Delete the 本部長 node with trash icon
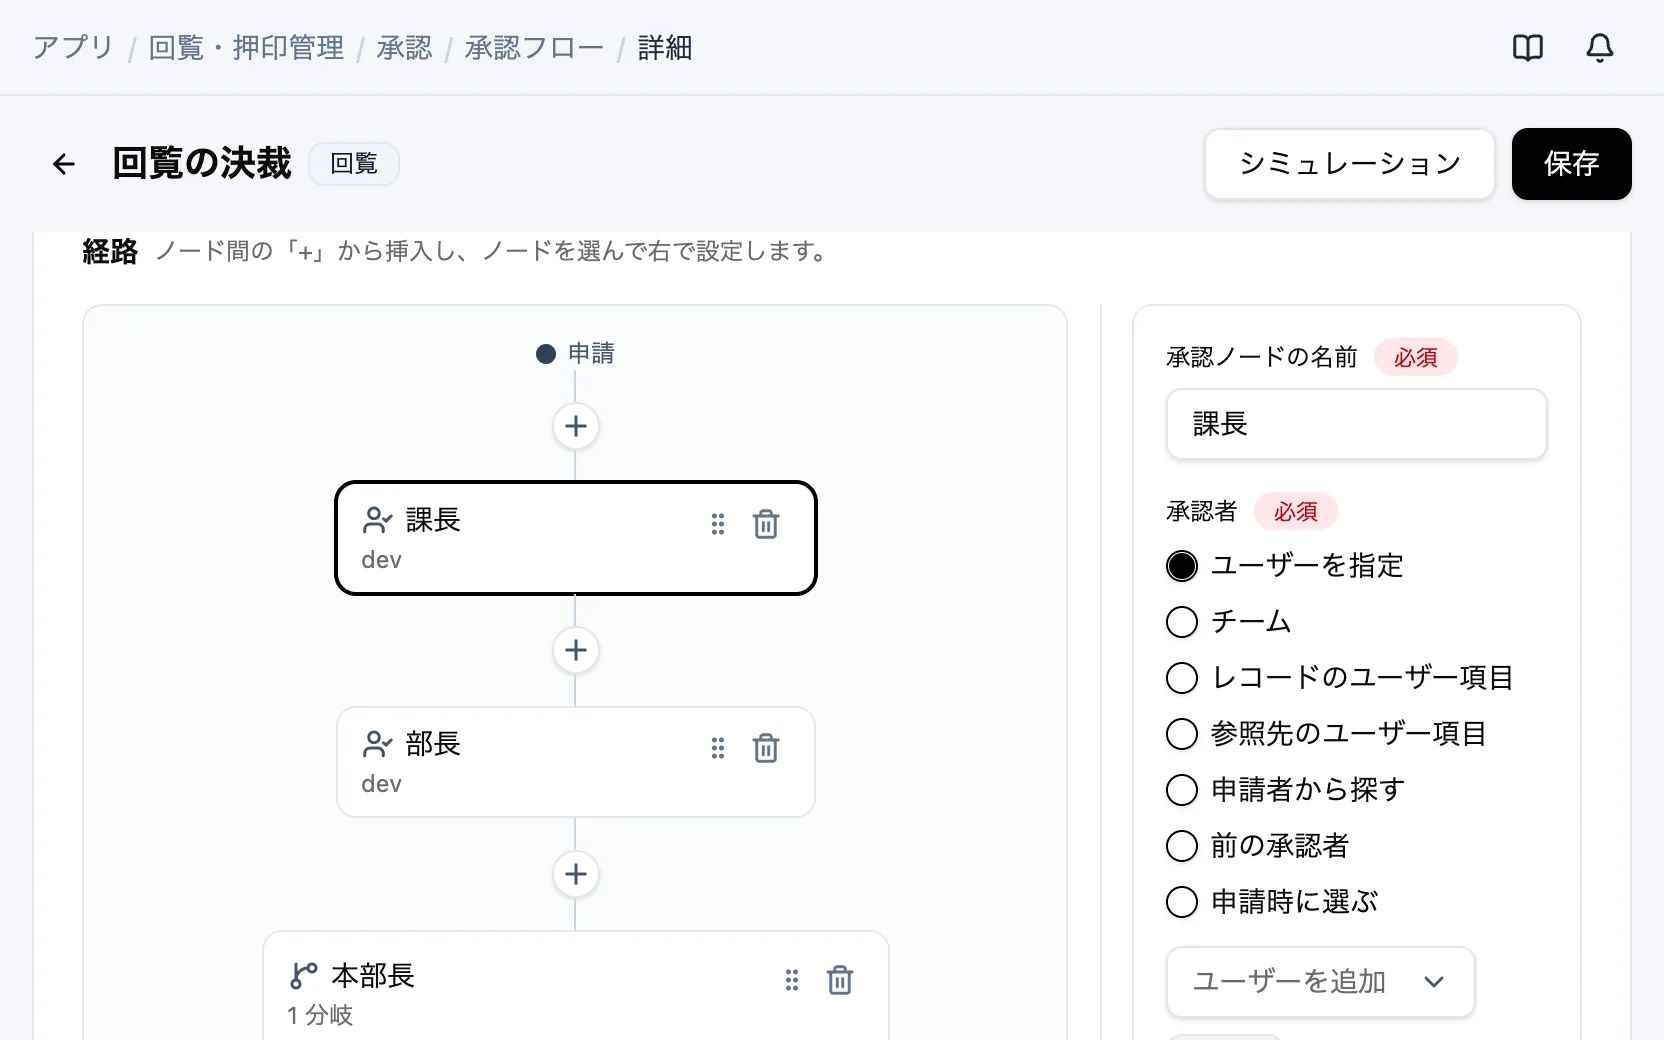The height and width of the screenshot is (1040, 1664). click(840, 980)
